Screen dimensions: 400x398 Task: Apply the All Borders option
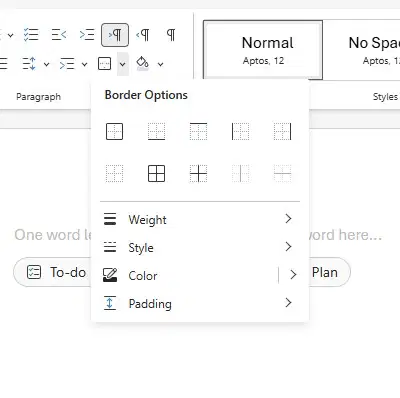pos(156,173)
